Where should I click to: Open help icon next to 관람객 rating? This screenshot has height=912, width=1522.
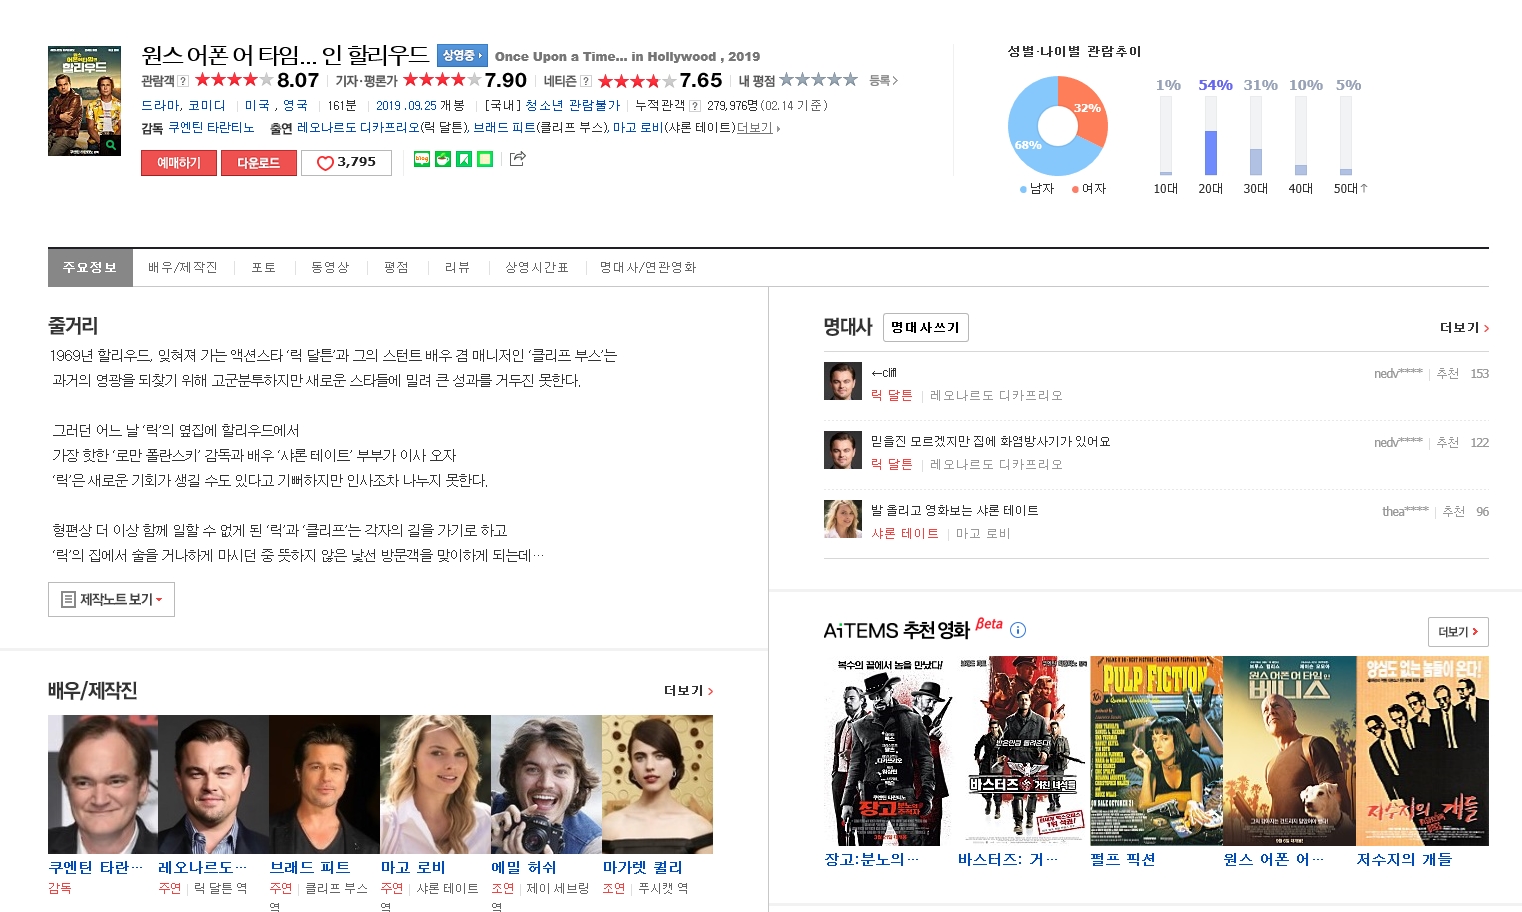tap(183, 81)
